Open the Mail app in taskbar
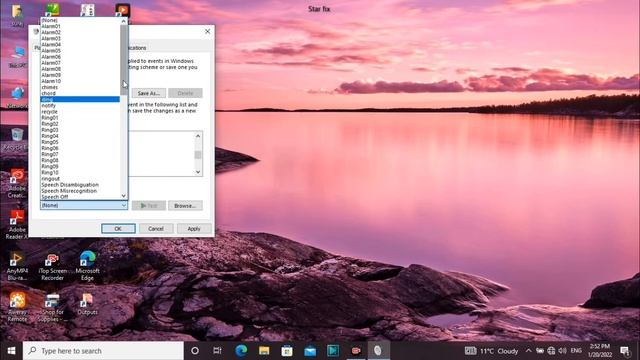Screen dimensions: 640x360 coord(310,351)
